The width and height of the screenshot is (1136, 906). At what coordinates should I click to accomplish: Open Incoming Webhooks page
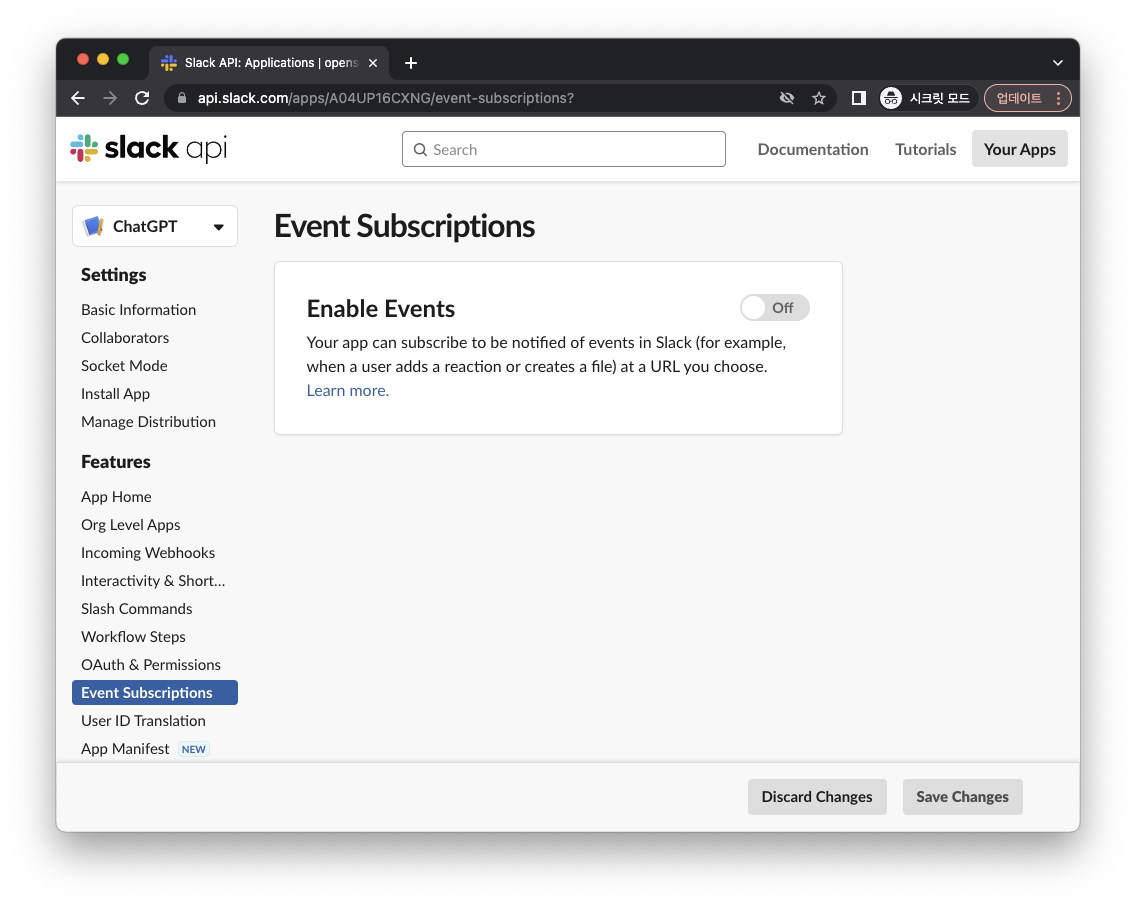pyautogui.click(x=148, y=553)
